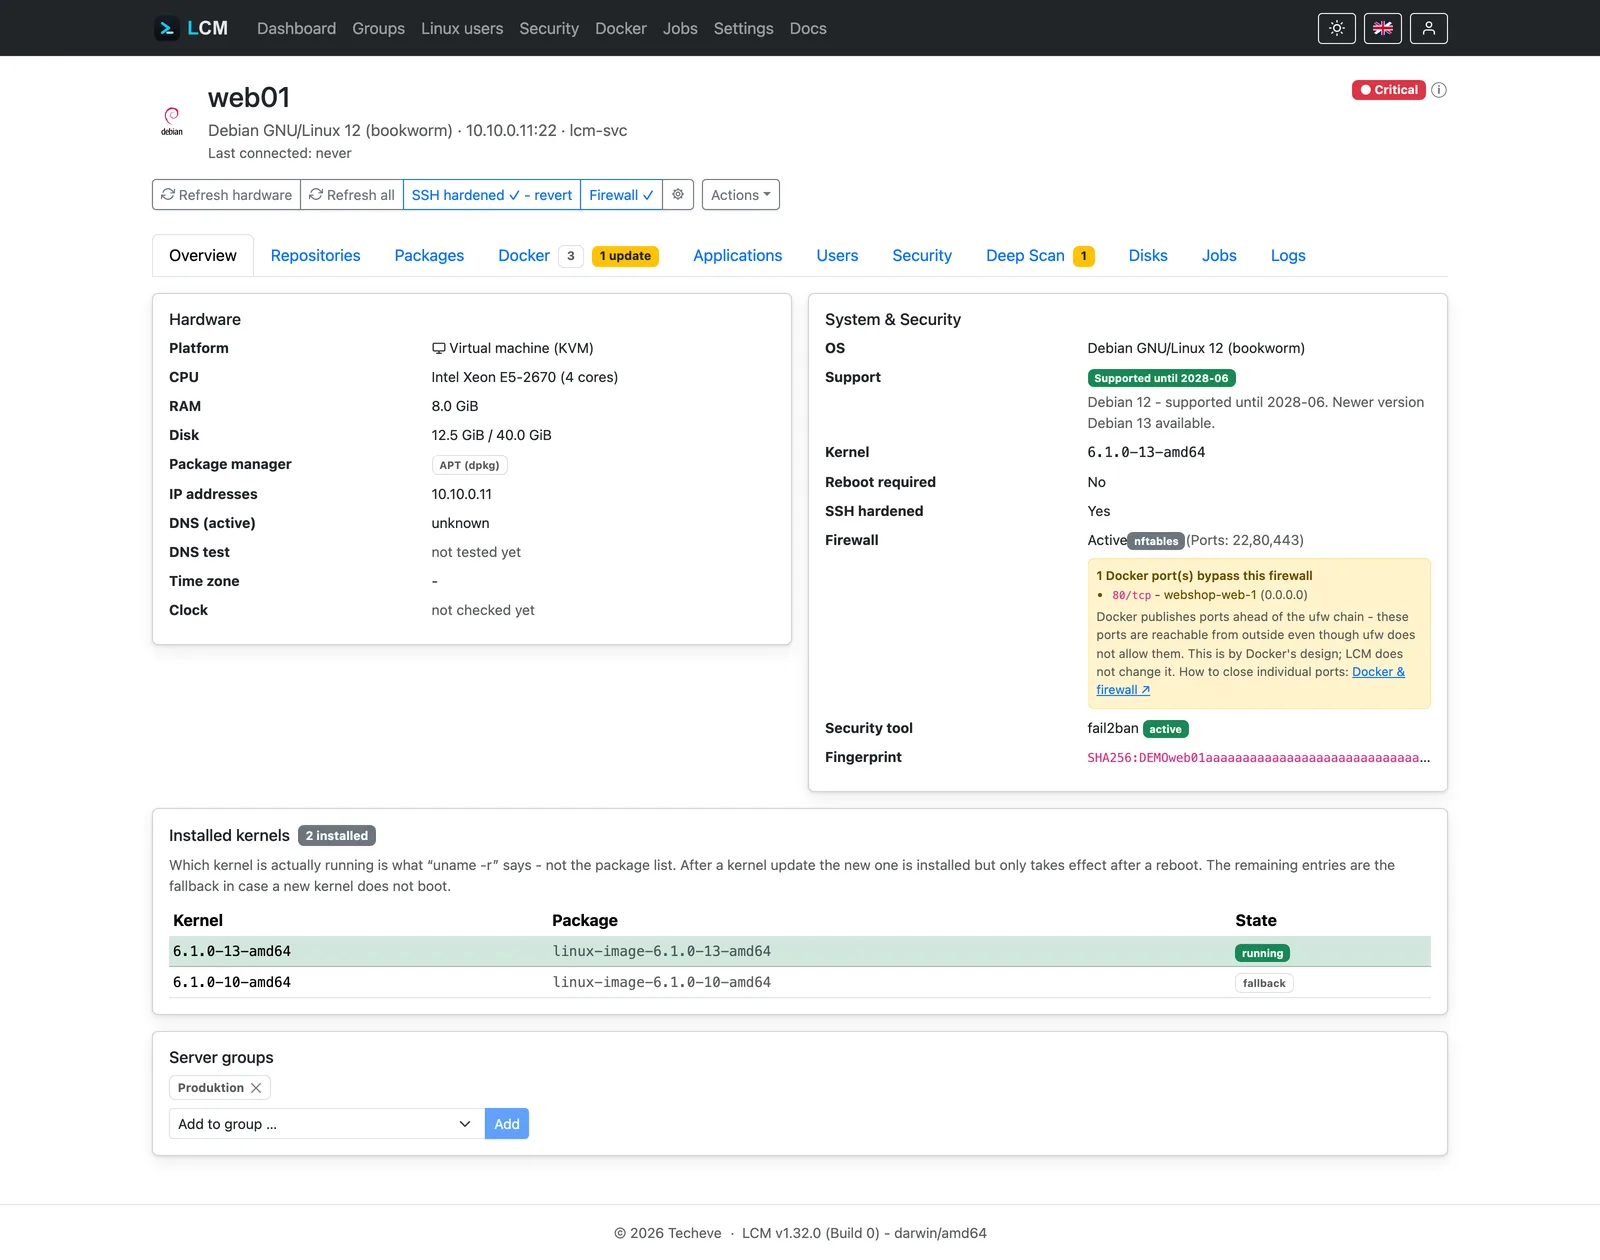Select the Overview tab
The height and width of the screenshot is (1260, 1600).
tap(203, 256)
